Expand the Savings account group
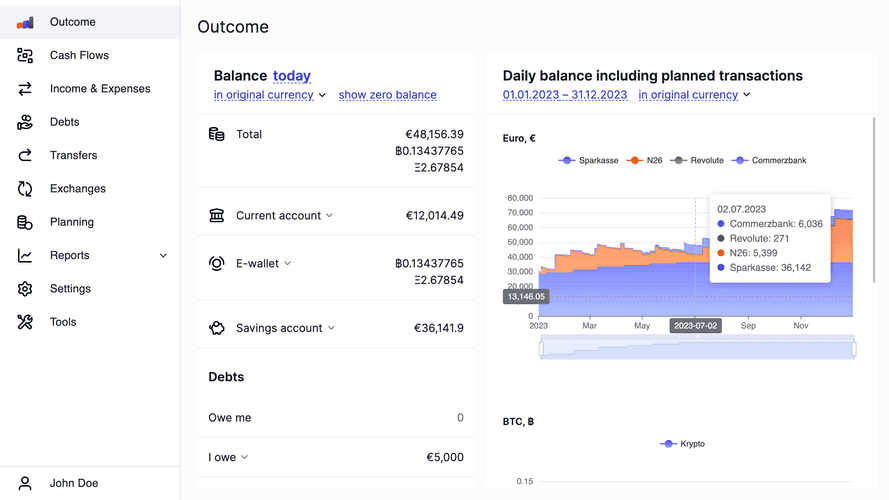Image resolution: width=889 pixels, height=500 pixels. 331,328
